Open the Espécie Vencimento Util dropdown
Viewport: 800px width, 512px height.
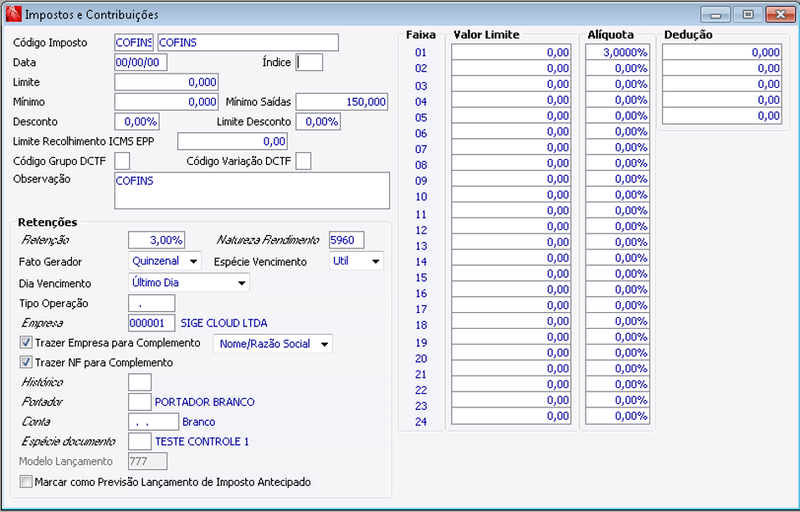click(356, 261)
